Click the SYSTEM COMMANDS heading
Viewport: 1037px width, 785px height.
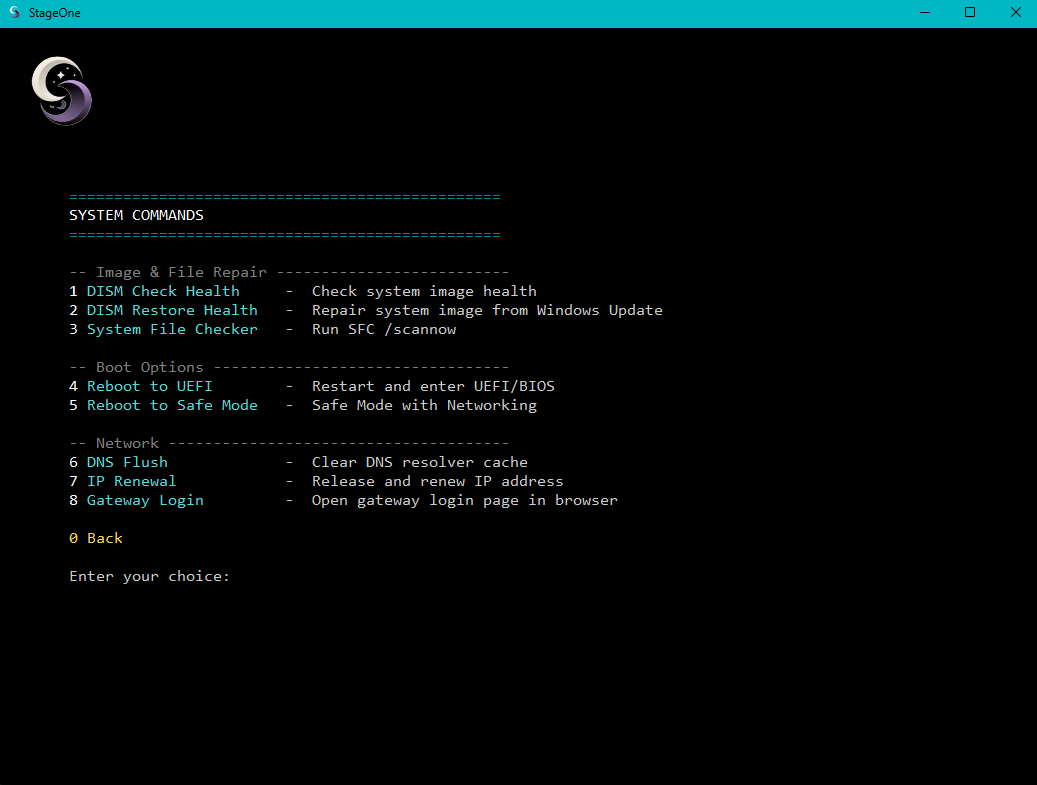click(x=136, y=216)
